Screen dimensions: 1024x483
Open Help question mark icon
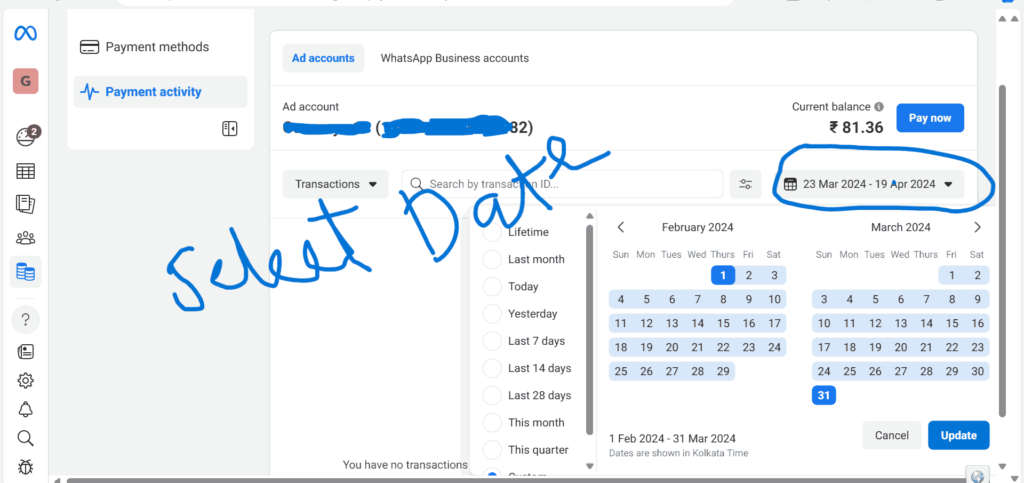26,320
